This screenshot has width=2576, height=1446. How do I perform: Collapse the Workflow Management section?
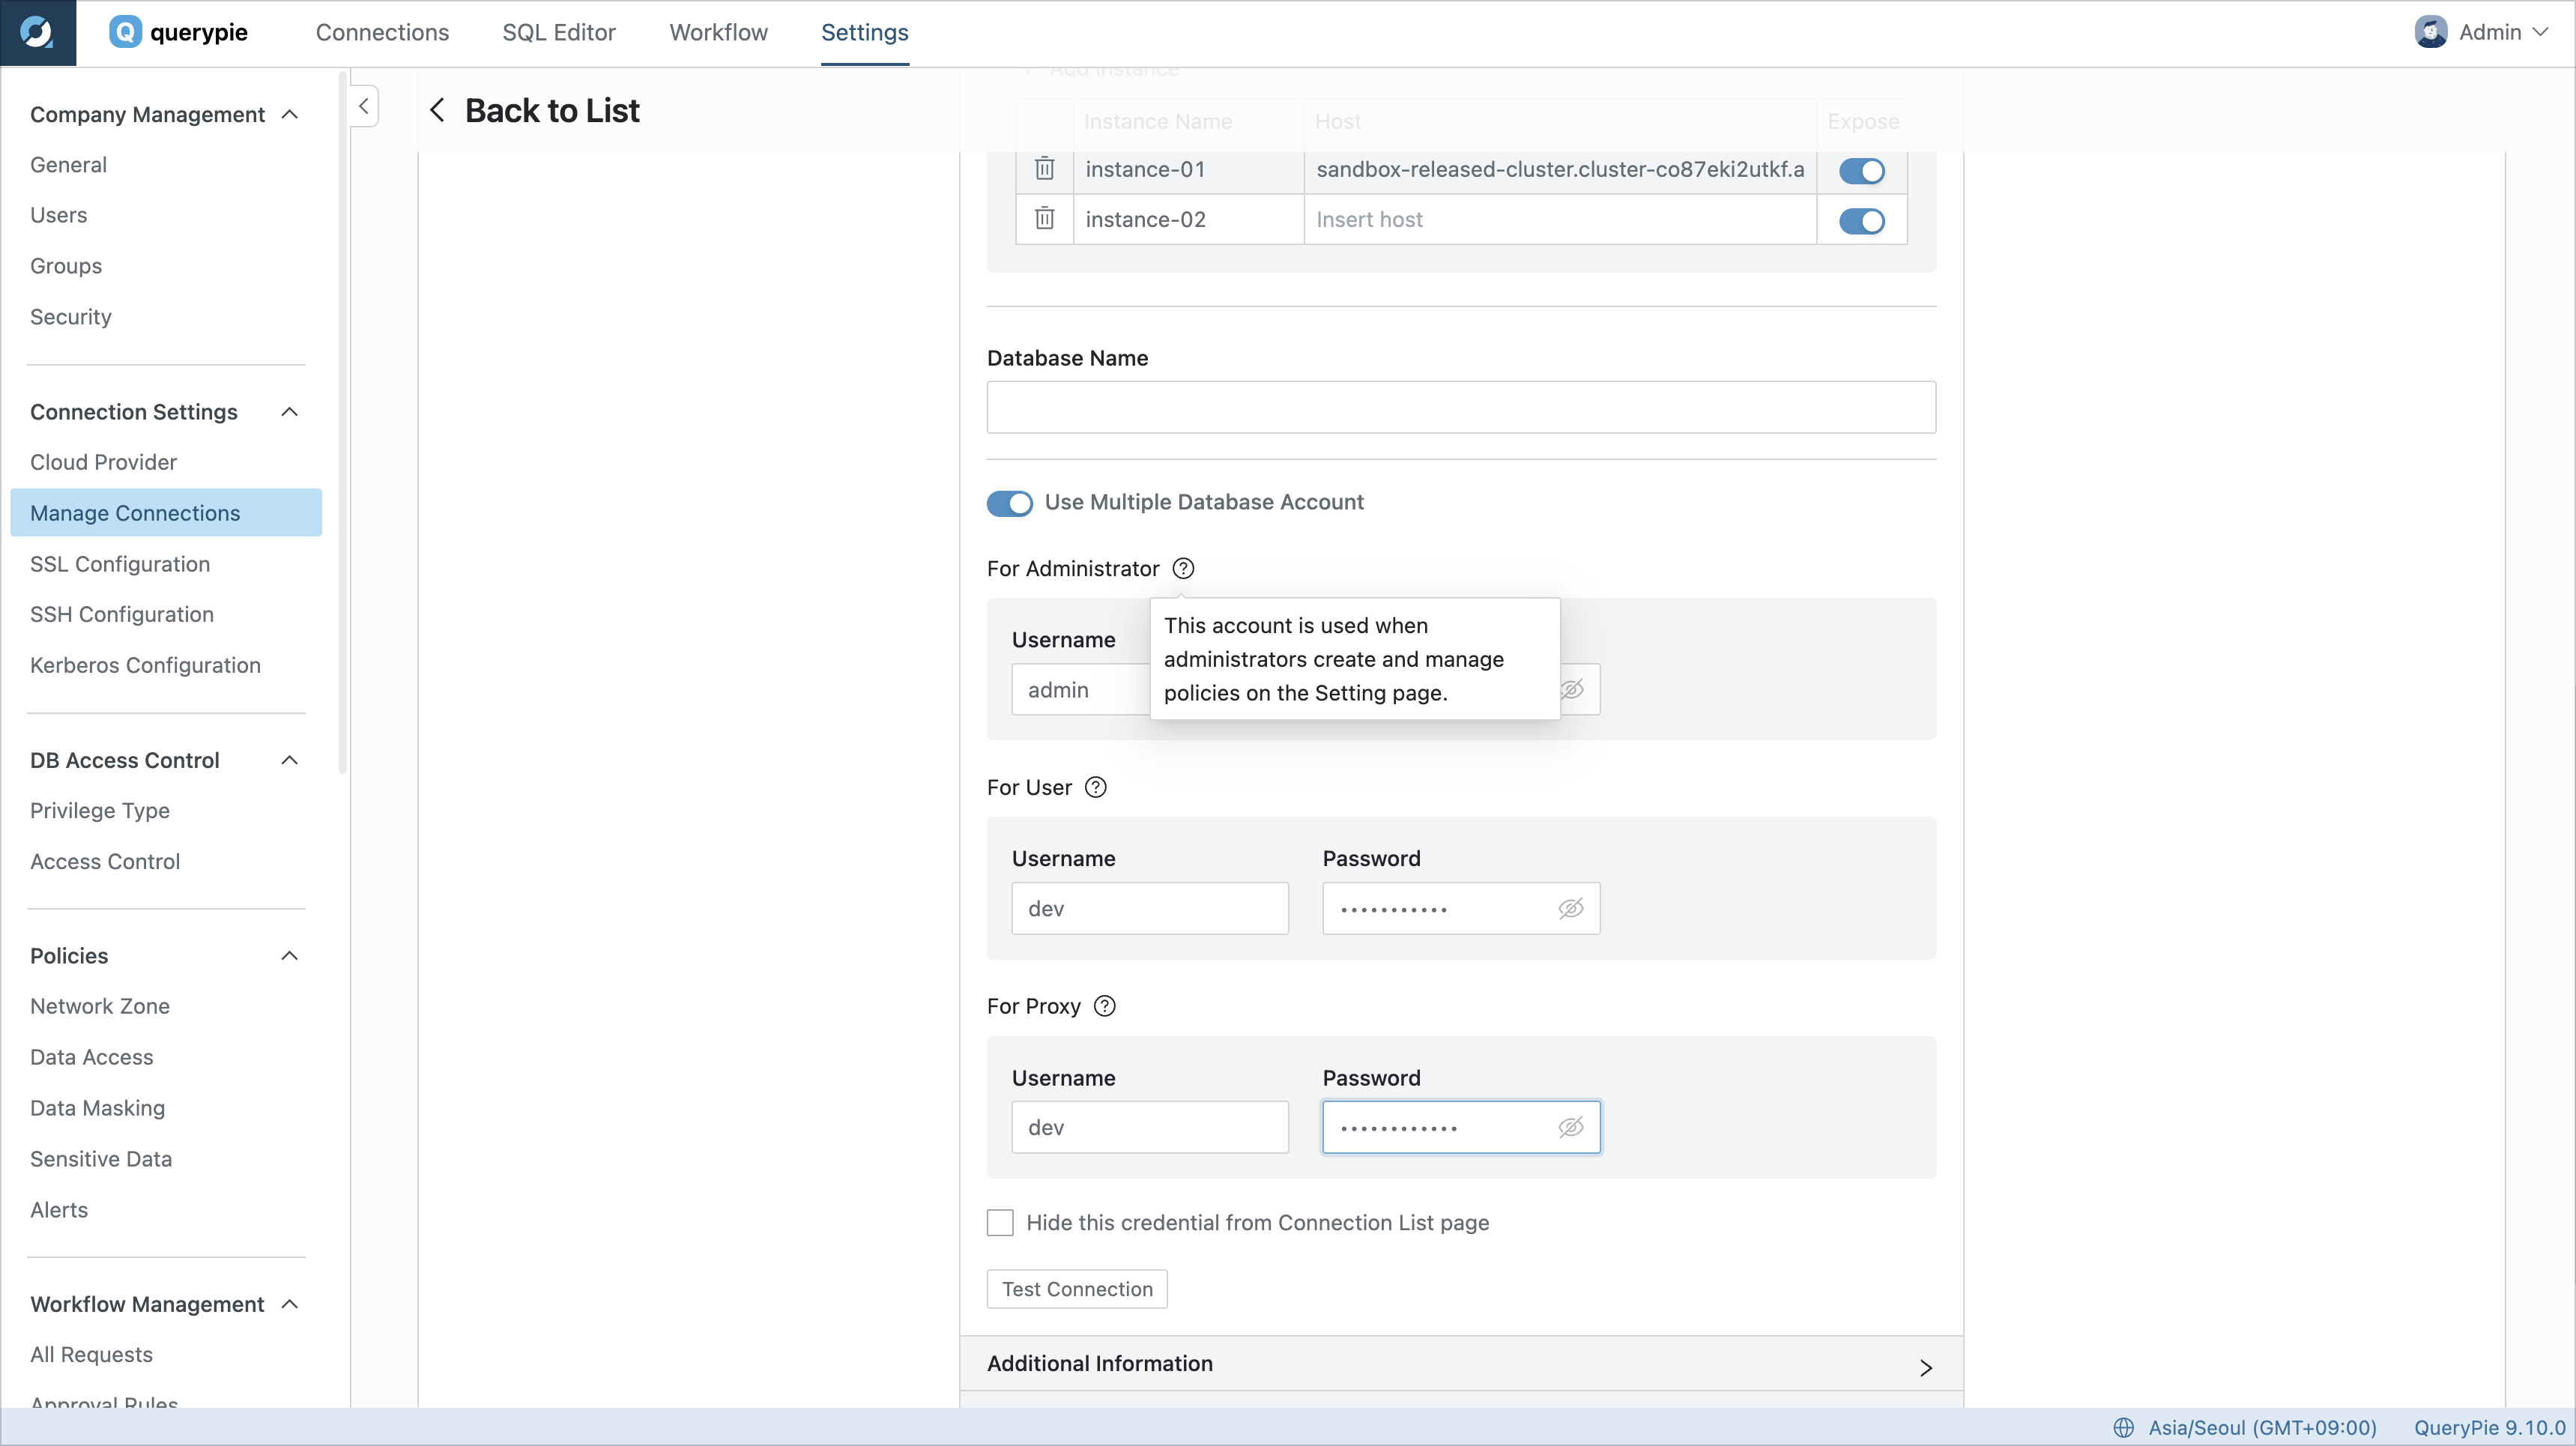tap(290, 1303)
